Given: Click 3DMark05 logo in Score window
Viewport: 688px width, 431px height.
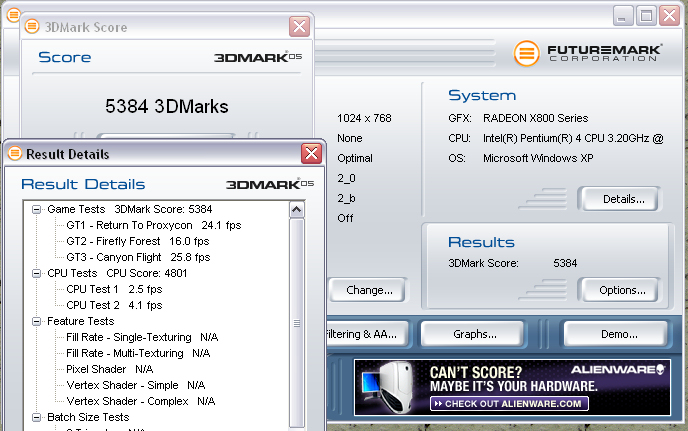Looking at the screenshot, I should pos(258,57).
